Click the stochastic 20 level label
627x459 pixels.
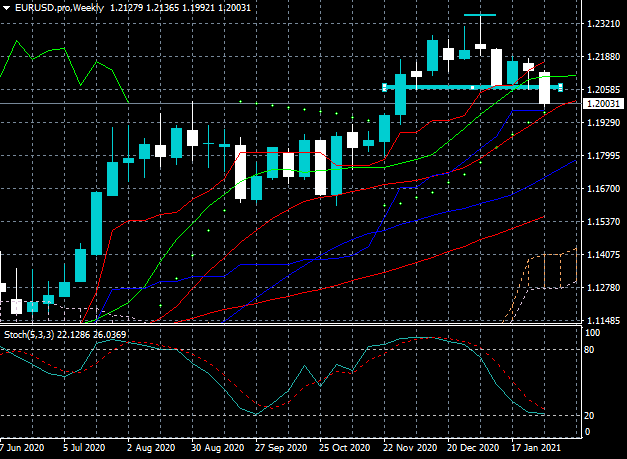tap(589, 416)
